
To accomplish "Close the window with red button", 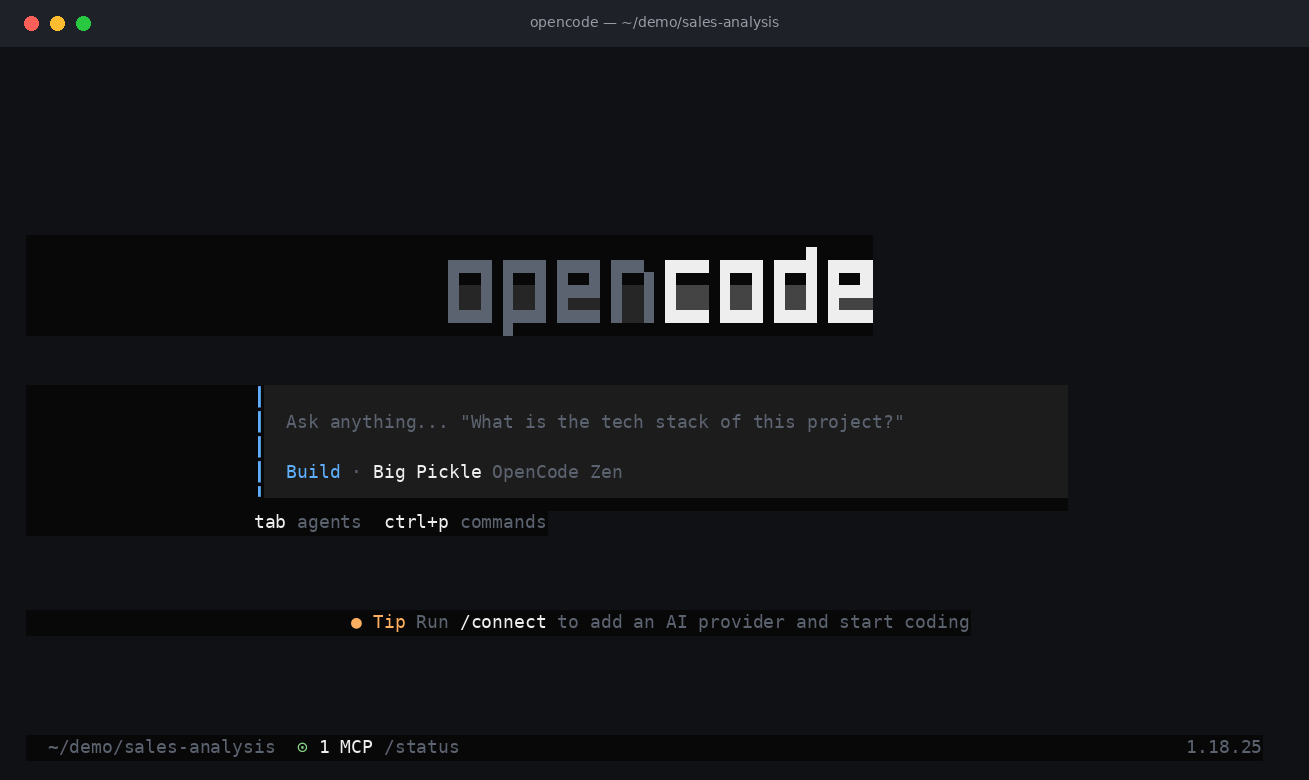I will [x=31, y=23].
